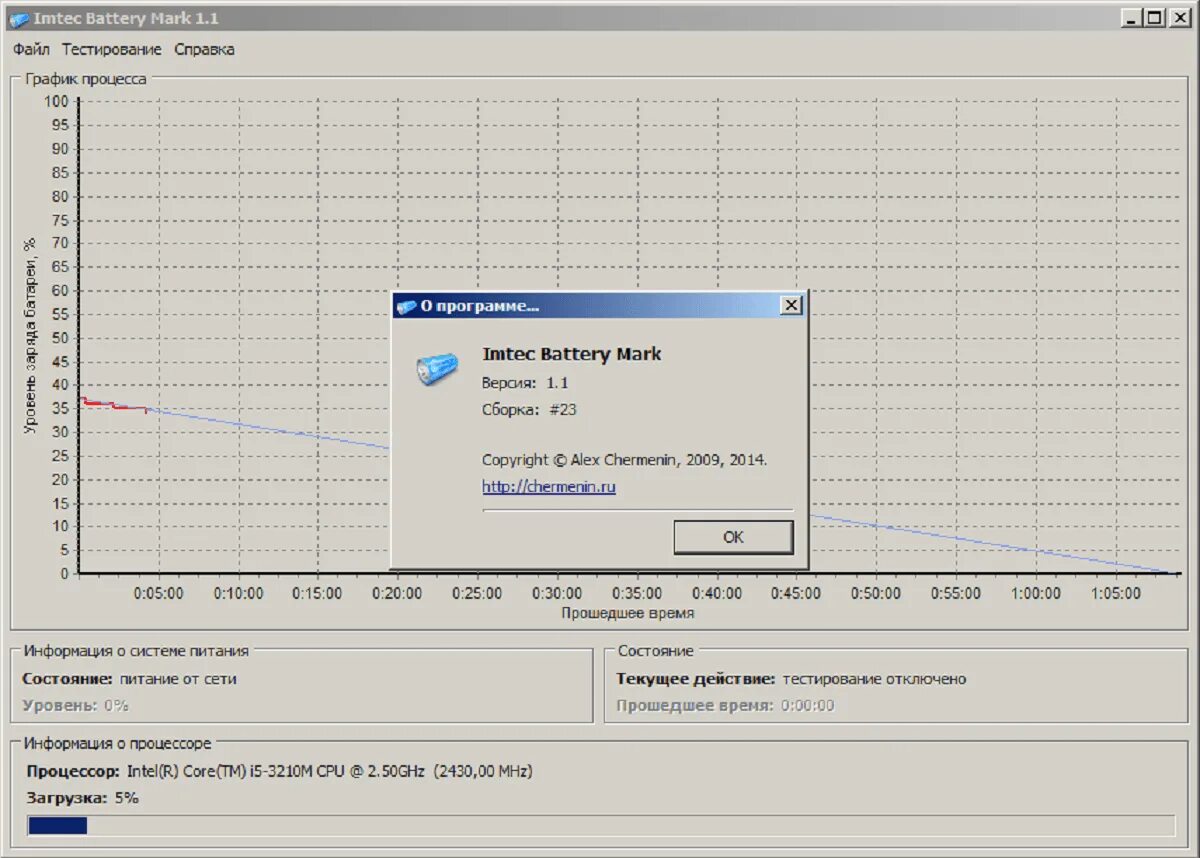Viewport: 1200px width, 858px height.
Task: Click the Информация о системе питания label
Action: click(x=136, y=650)
